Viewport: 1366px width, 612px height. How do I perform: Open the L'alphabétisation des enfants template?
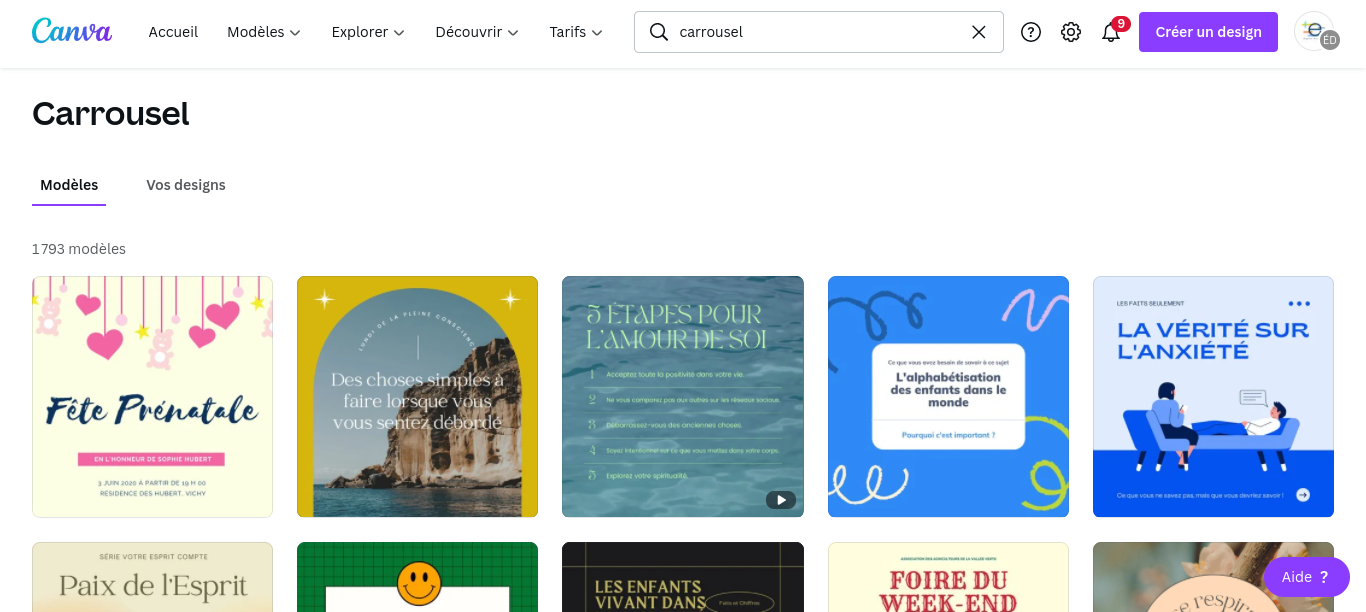pyautogui.click(x=948, y=397)
